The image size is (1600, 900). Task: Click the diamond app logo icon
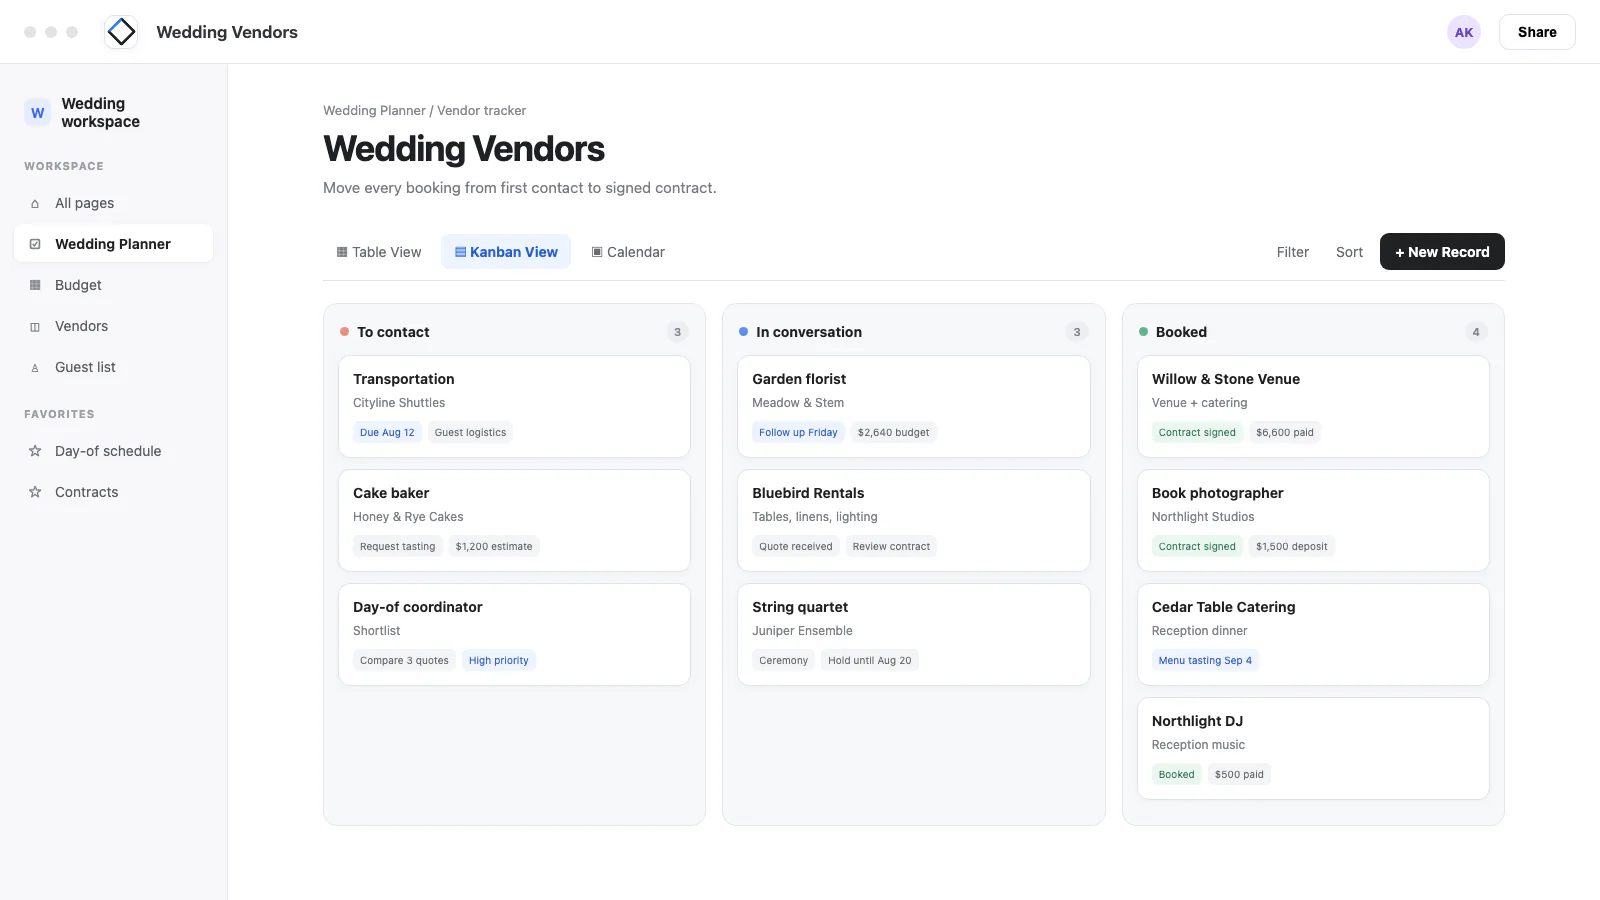tap(121, 32)
